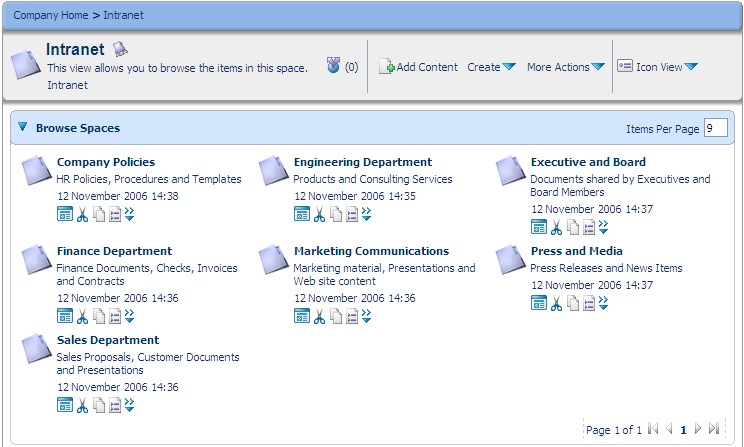Open Sales Department folder icon

point(37,349)
